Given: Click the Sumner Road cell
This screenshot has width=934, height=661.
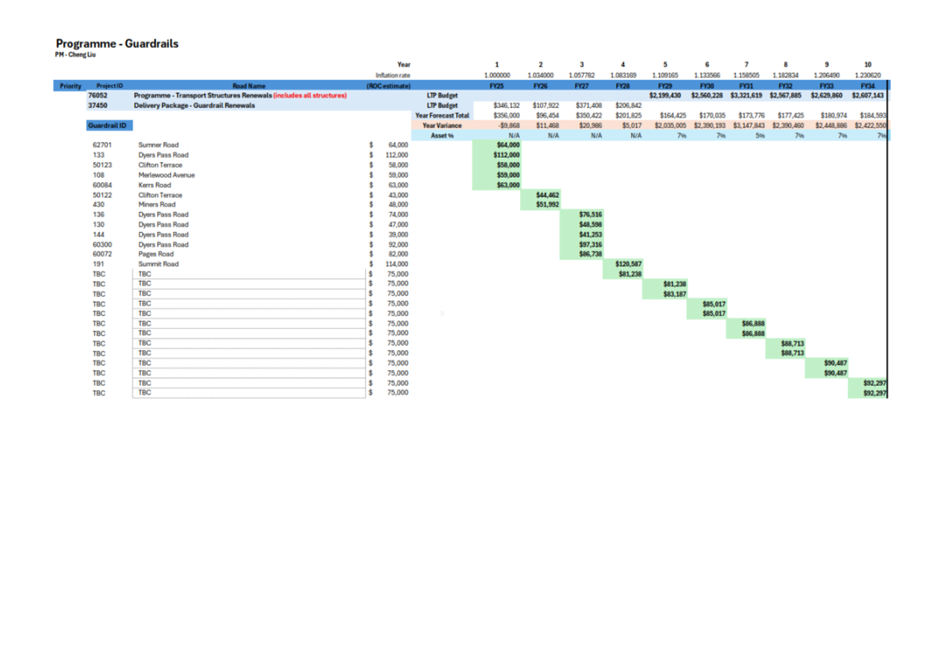Looking at the screenshot, I should point(157,145).
